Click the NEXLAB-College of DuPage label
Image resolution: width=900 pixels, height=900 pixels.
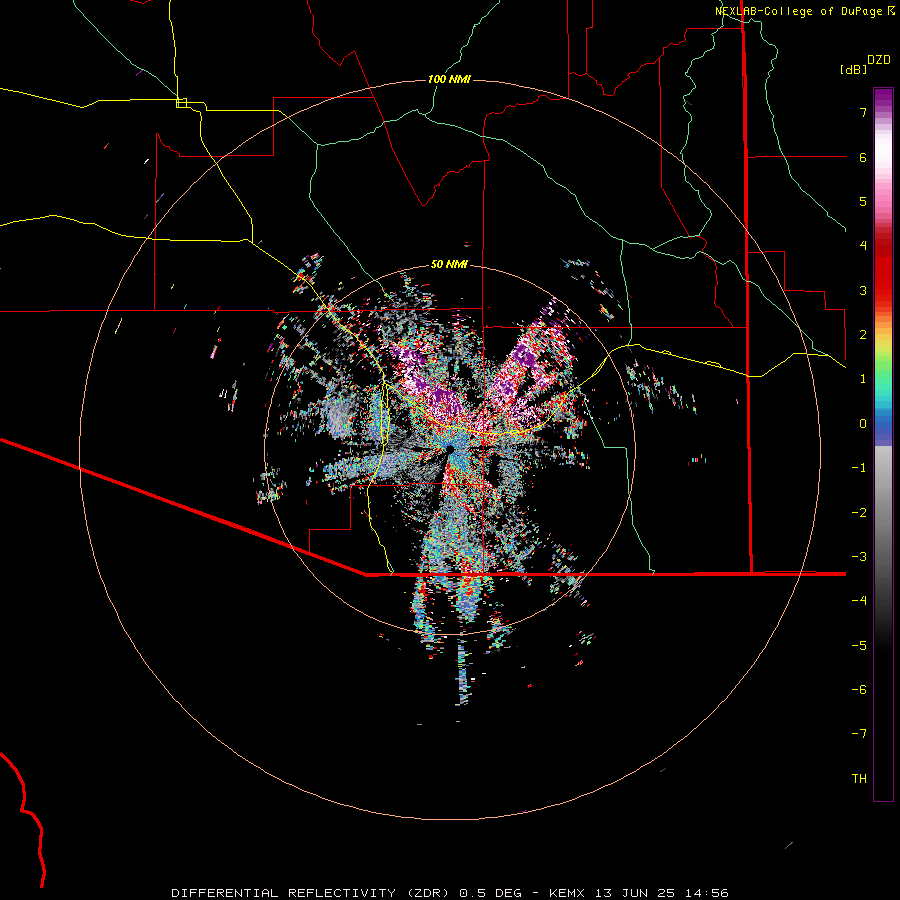800,11
